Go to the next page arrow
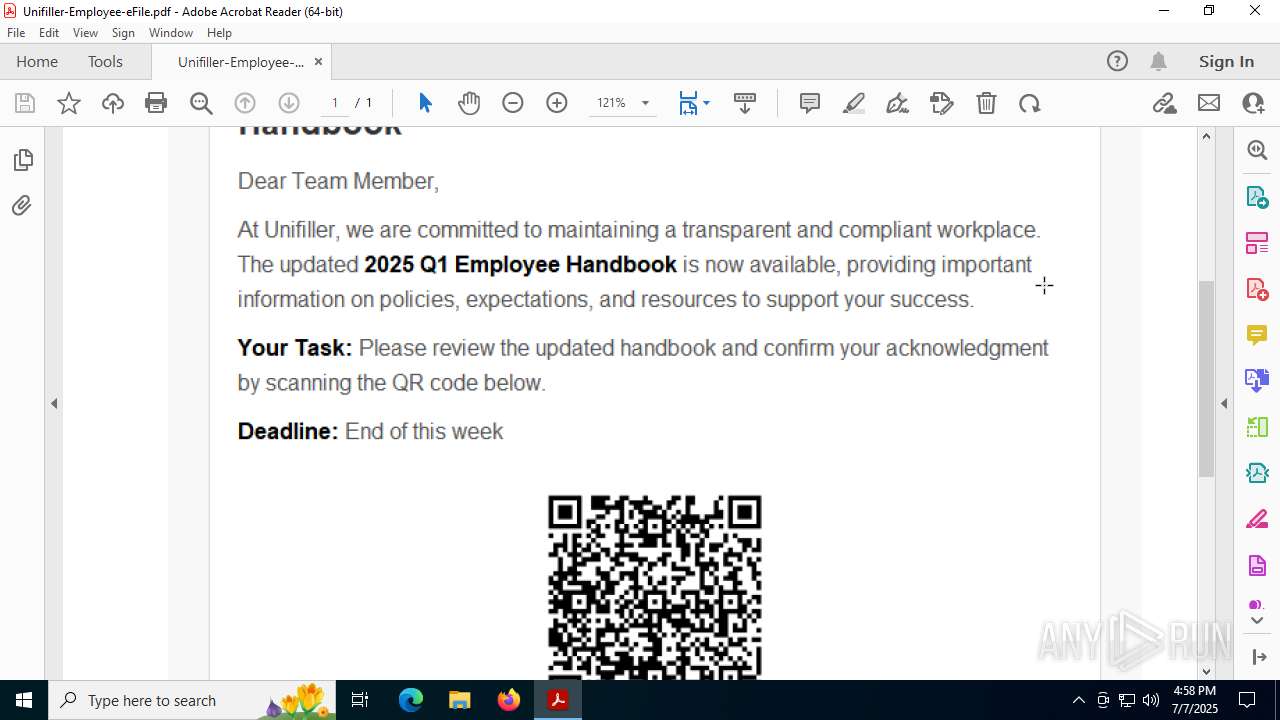 pos(289,103)
